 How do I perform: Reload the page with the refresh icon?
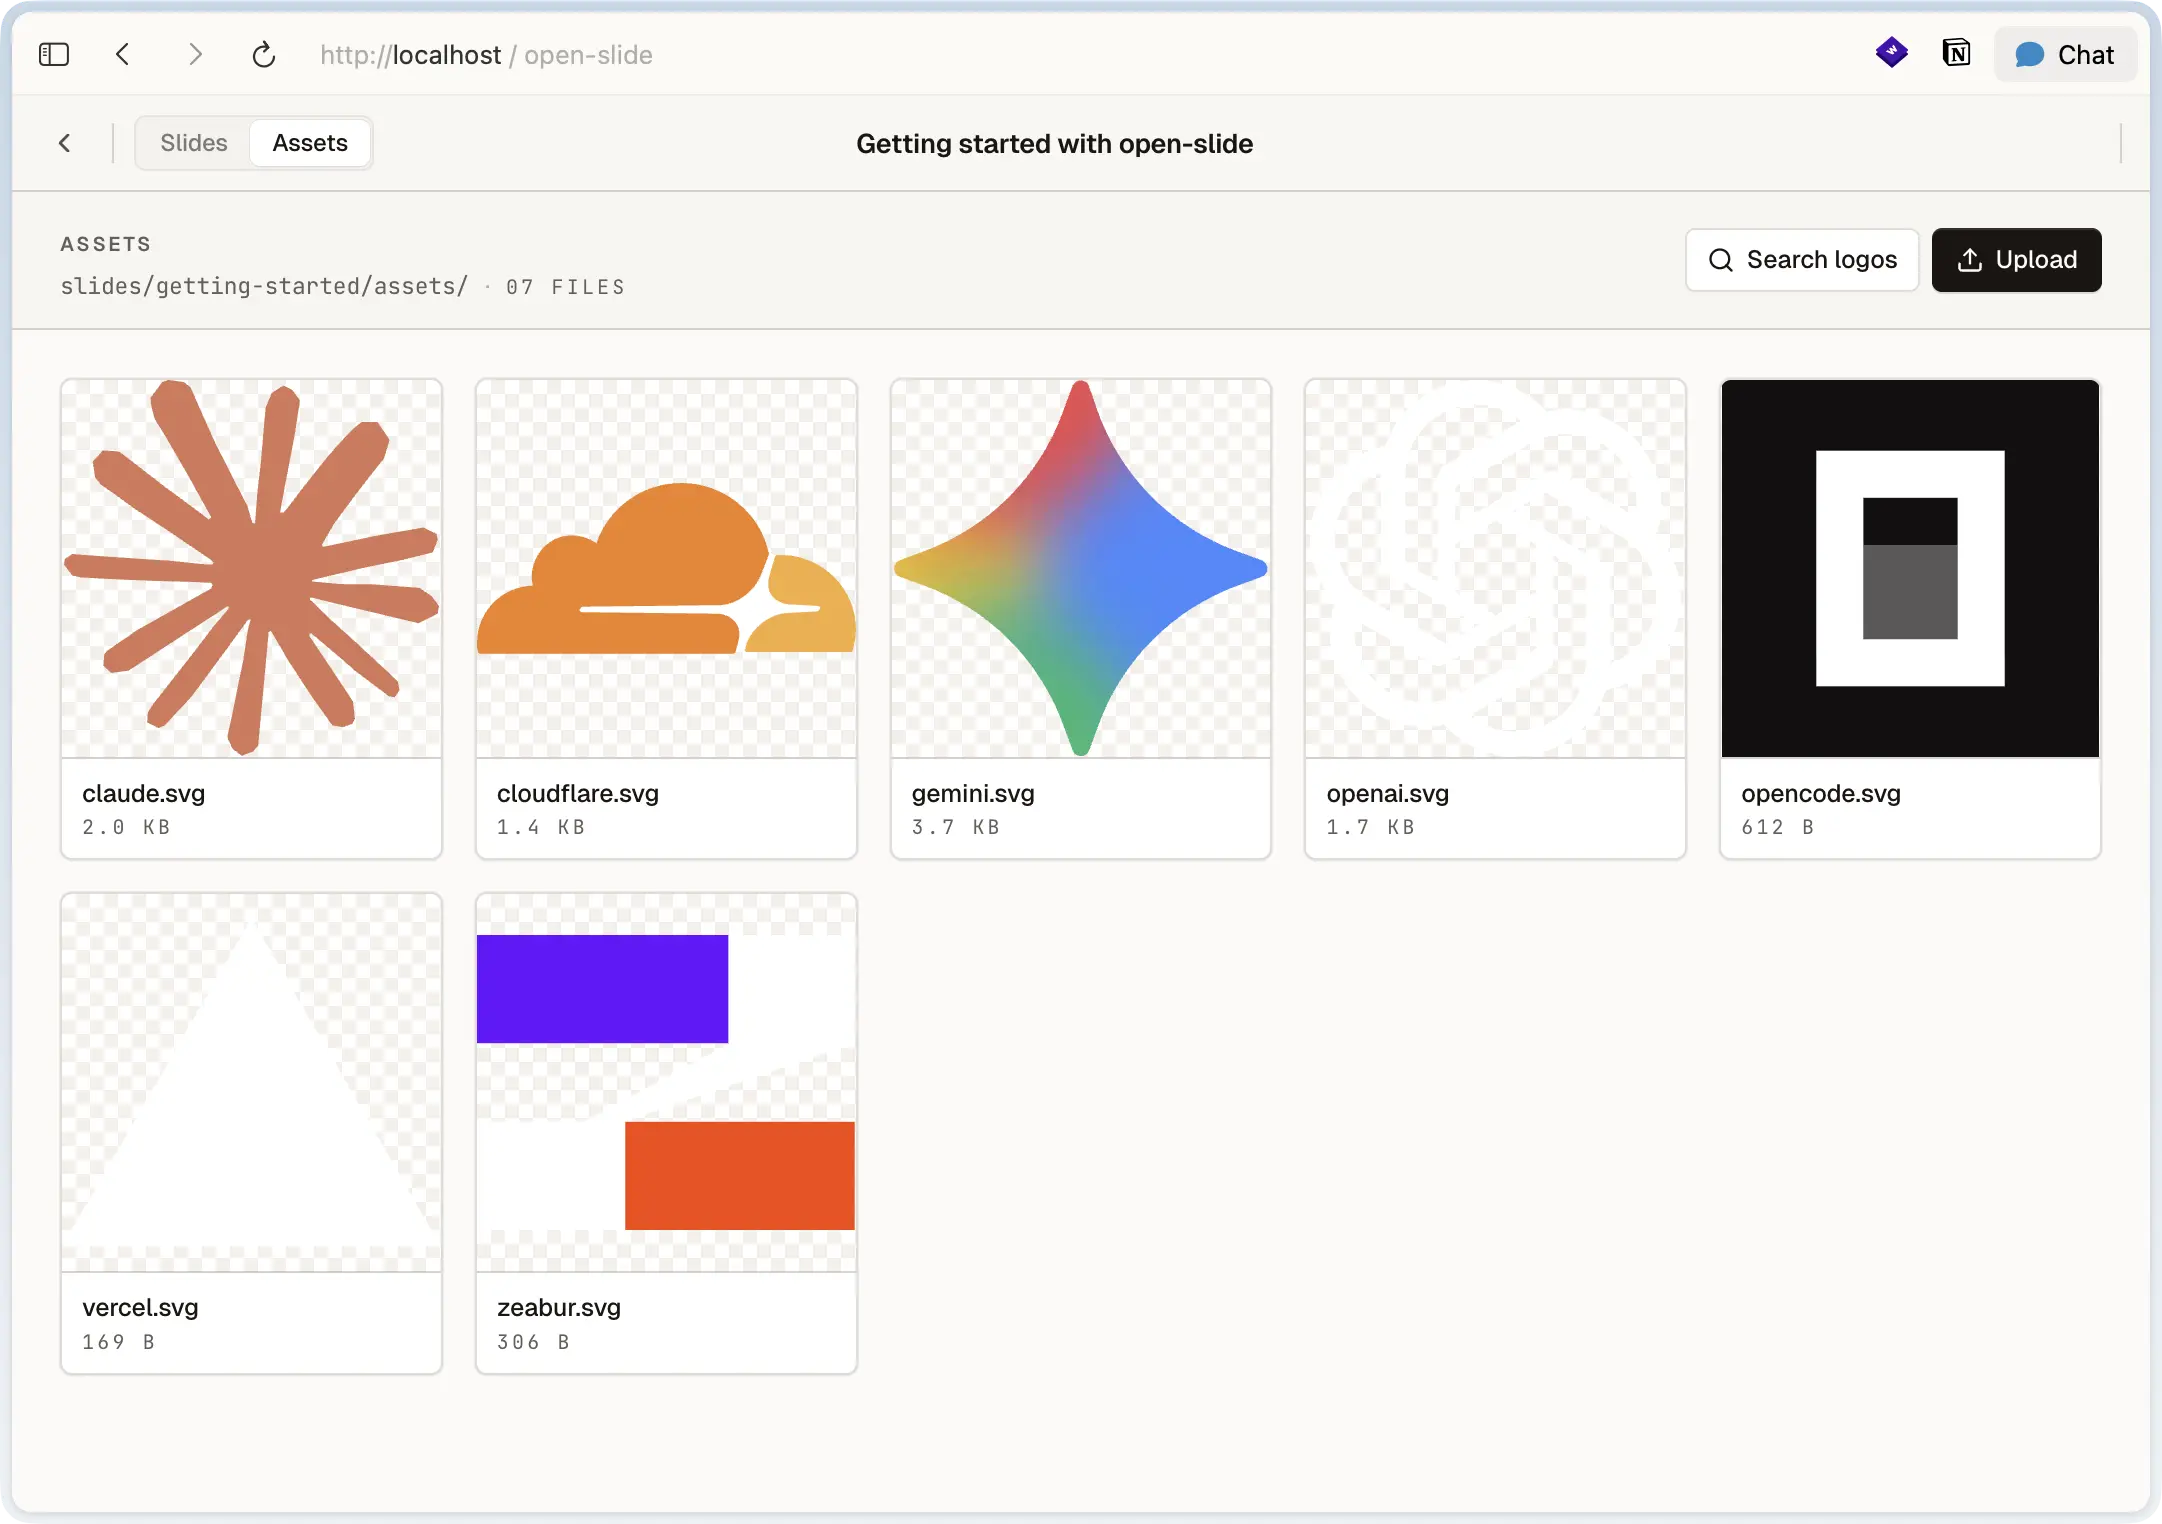(264, 55)
